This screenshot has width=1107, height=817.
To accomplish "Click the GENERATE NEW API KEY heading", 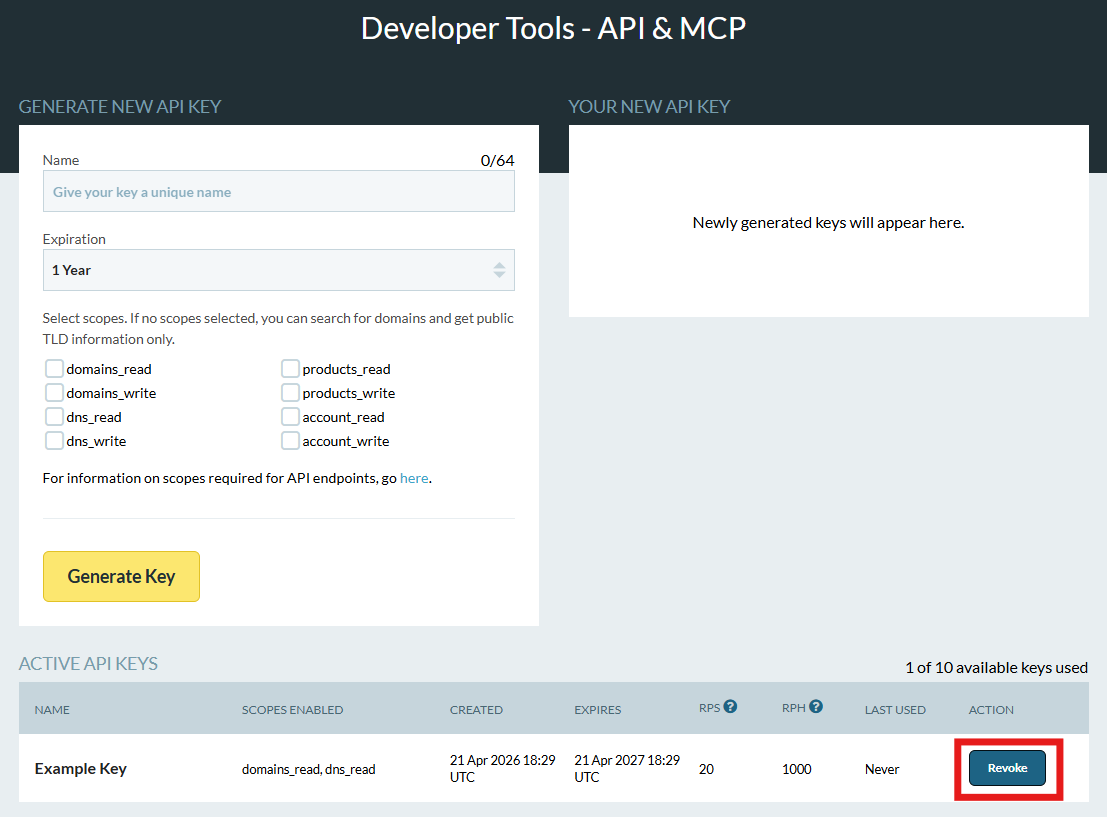I will (120, 106).
